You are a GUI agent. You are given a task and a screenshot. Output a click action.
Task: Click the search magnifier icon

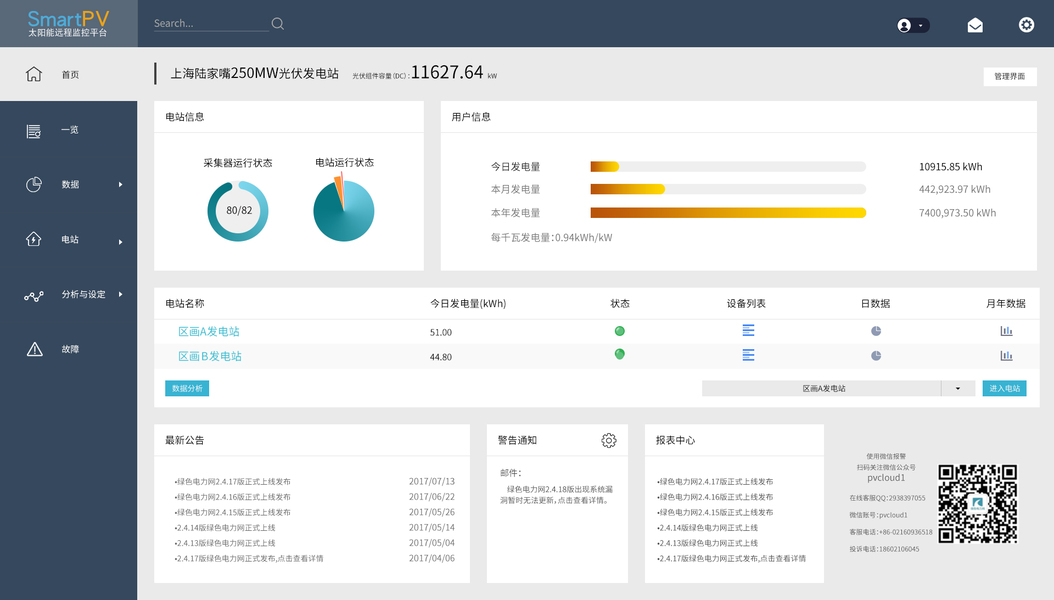click(278, 24)
